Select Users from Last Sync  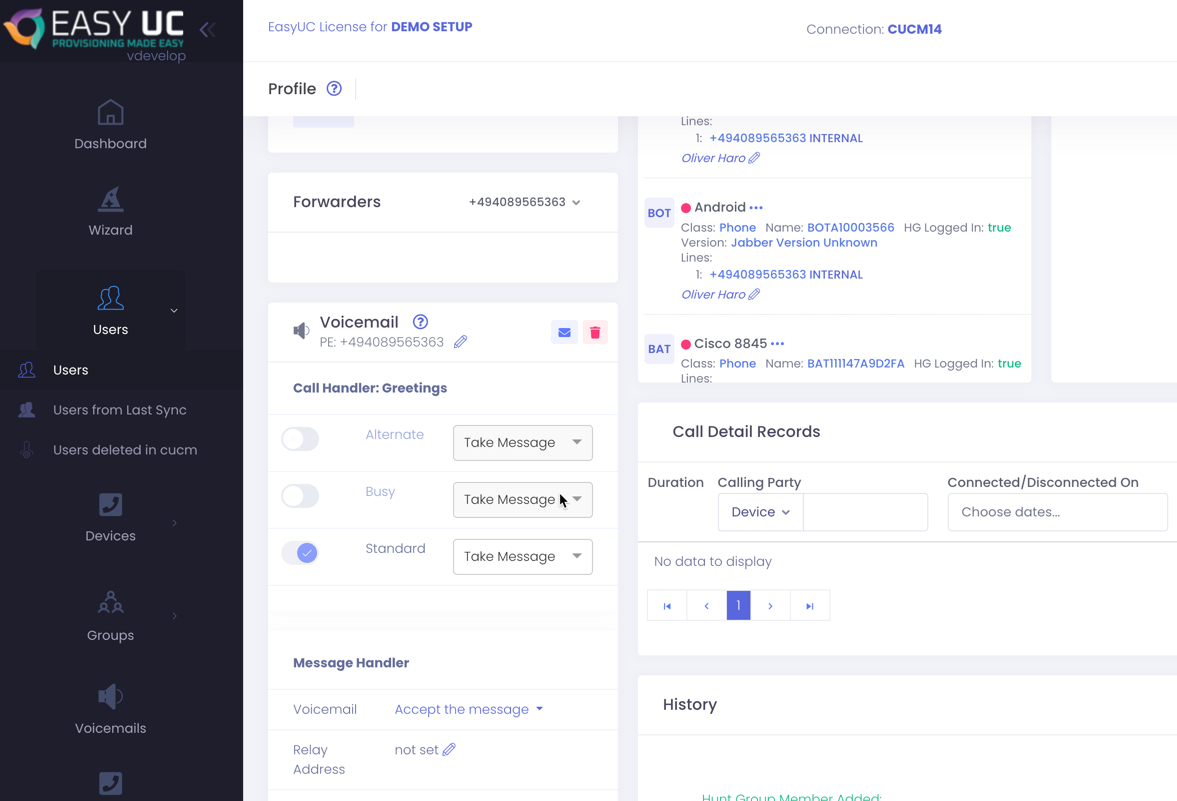coord(119,410)
